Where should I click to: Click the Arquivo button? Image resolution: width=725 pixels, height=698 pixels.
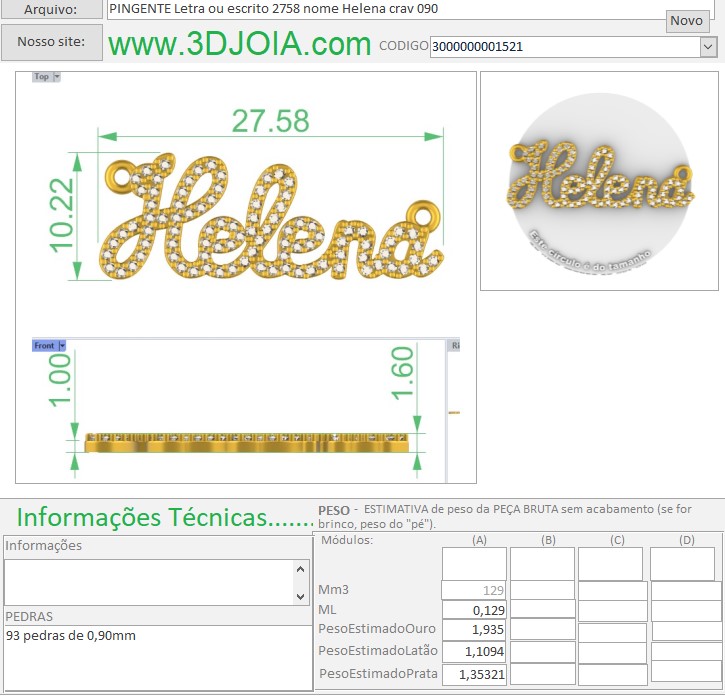point(52,9)
